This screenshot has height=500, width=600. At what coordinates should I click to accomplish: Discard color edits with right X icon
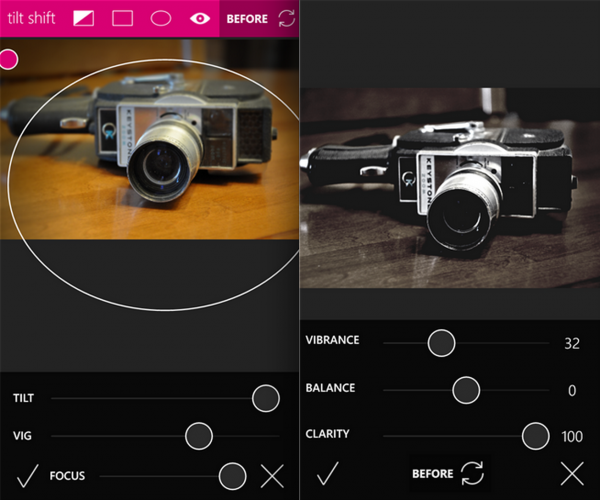pos(572,473)
